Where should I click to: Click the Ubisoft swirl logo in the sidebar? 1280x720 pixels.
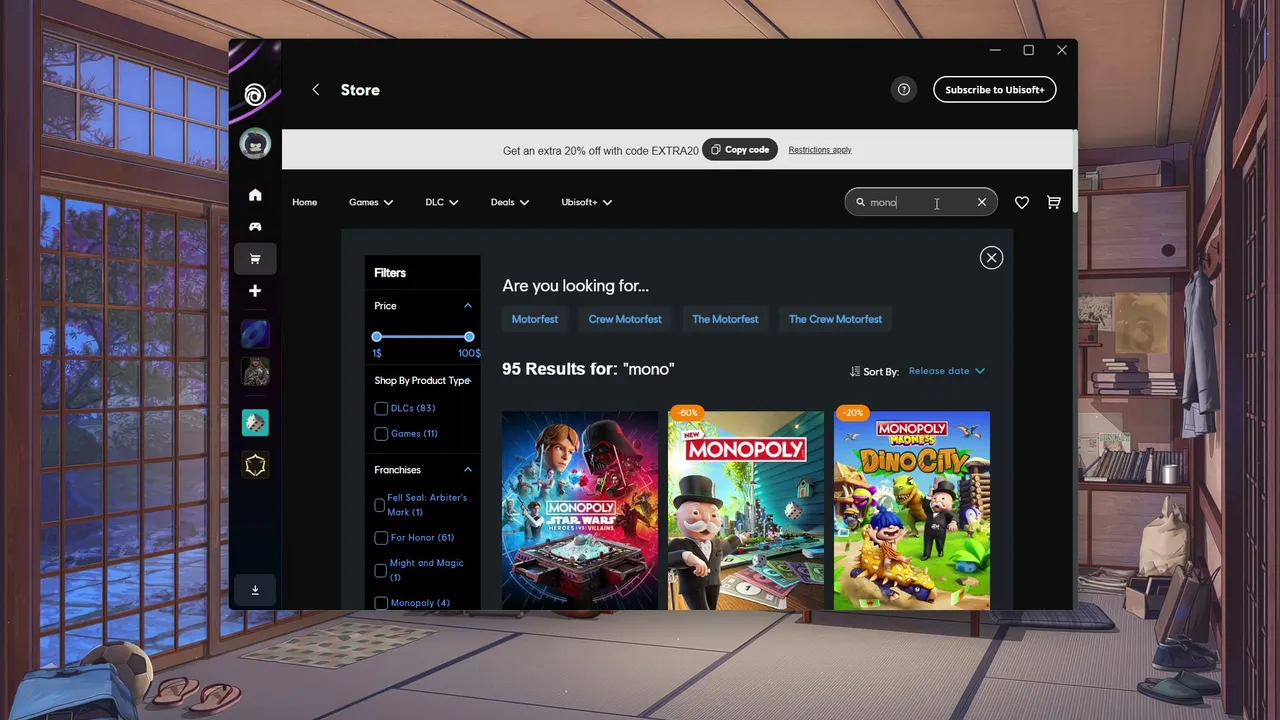(255, 94)
